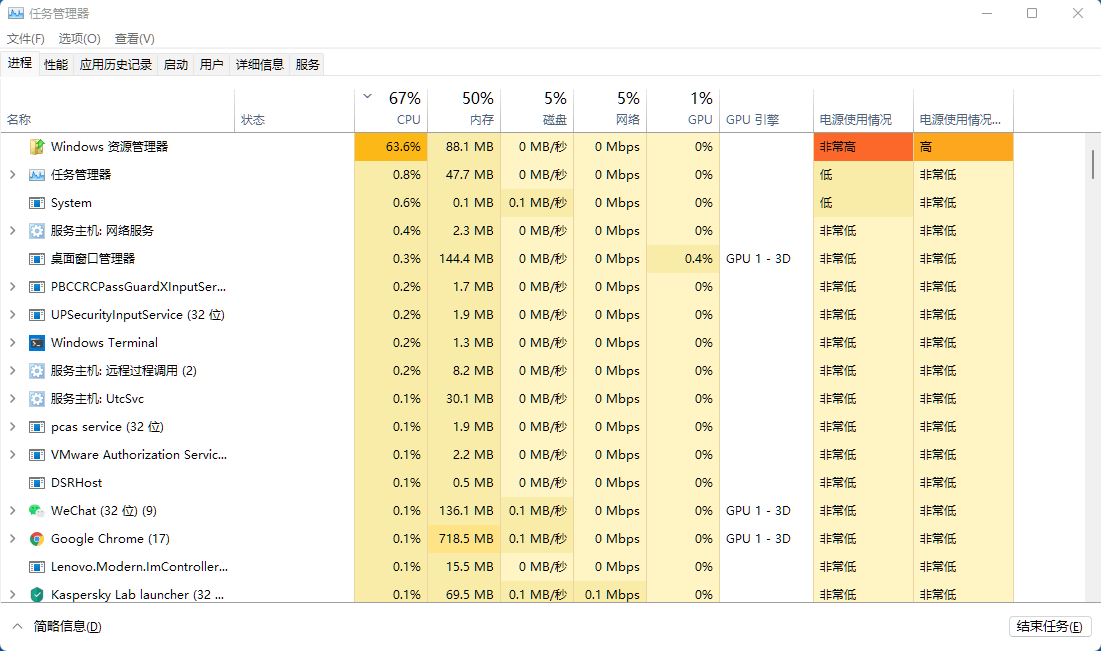Image resolution: width=1101 pixels, height=651 pixels.
Task: Click the 服务主机: 网络服务 gear icon
Action: [37, 231]
